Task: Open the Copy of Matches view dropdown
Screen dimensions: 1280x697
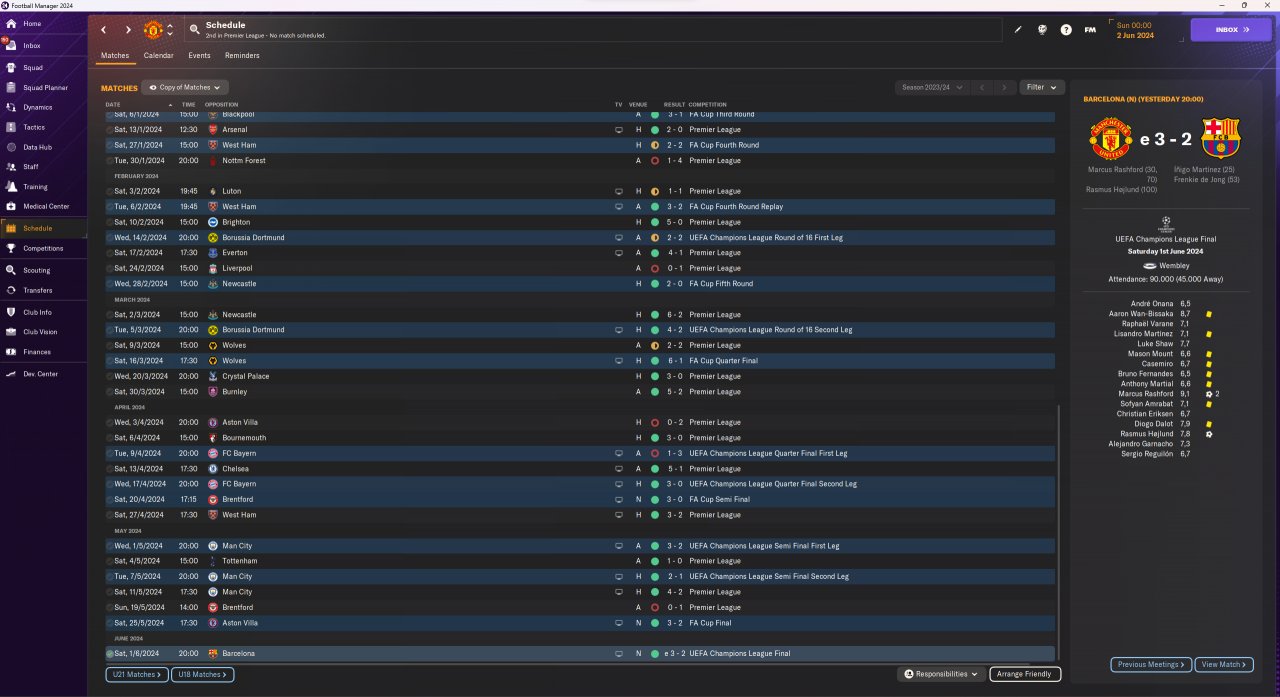Action: (x=185, y=88)
